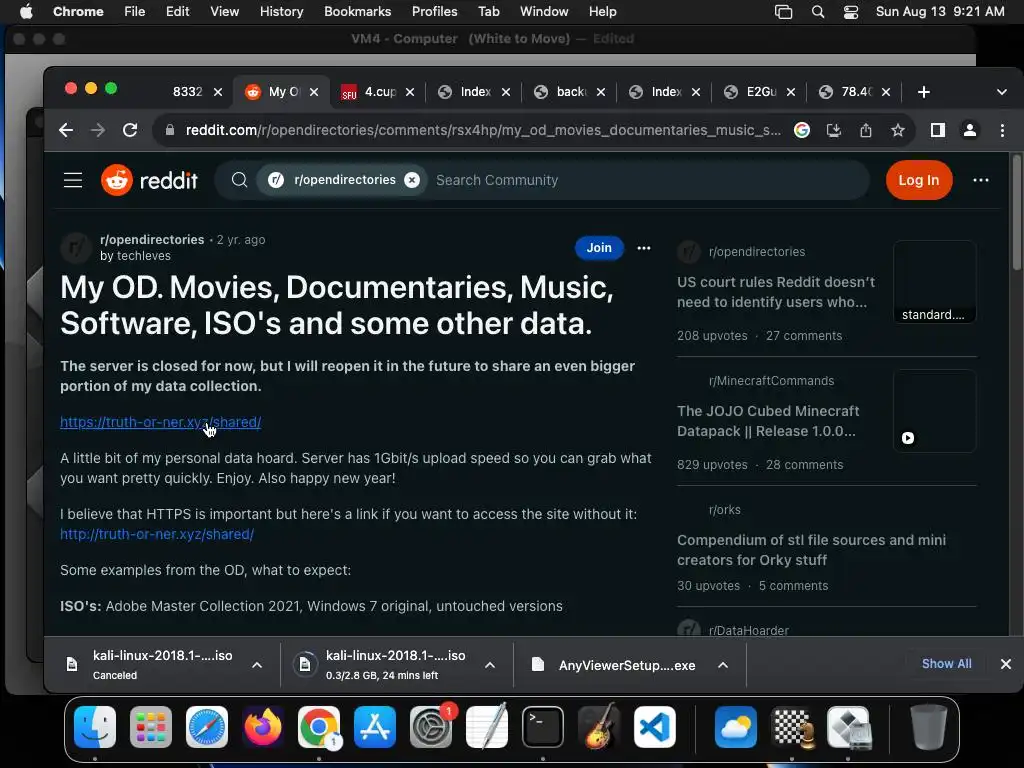Open Spotlight search in menu bar
Viewport: 1024px width, 768px height.
[x=818, y=12]
